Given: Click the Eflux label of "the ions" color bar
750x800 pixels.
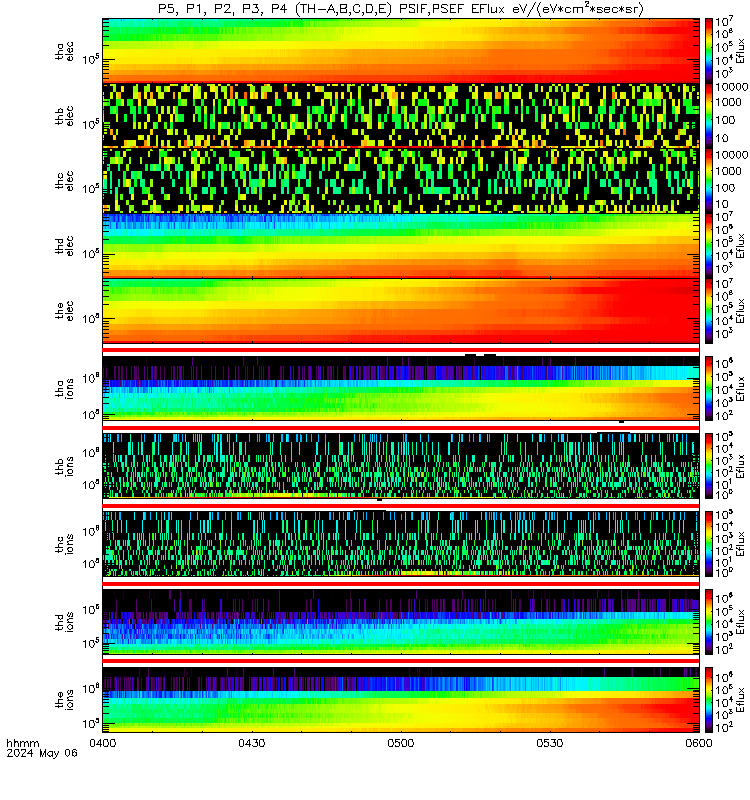Looking at the screenshot, I should [741, 699].
